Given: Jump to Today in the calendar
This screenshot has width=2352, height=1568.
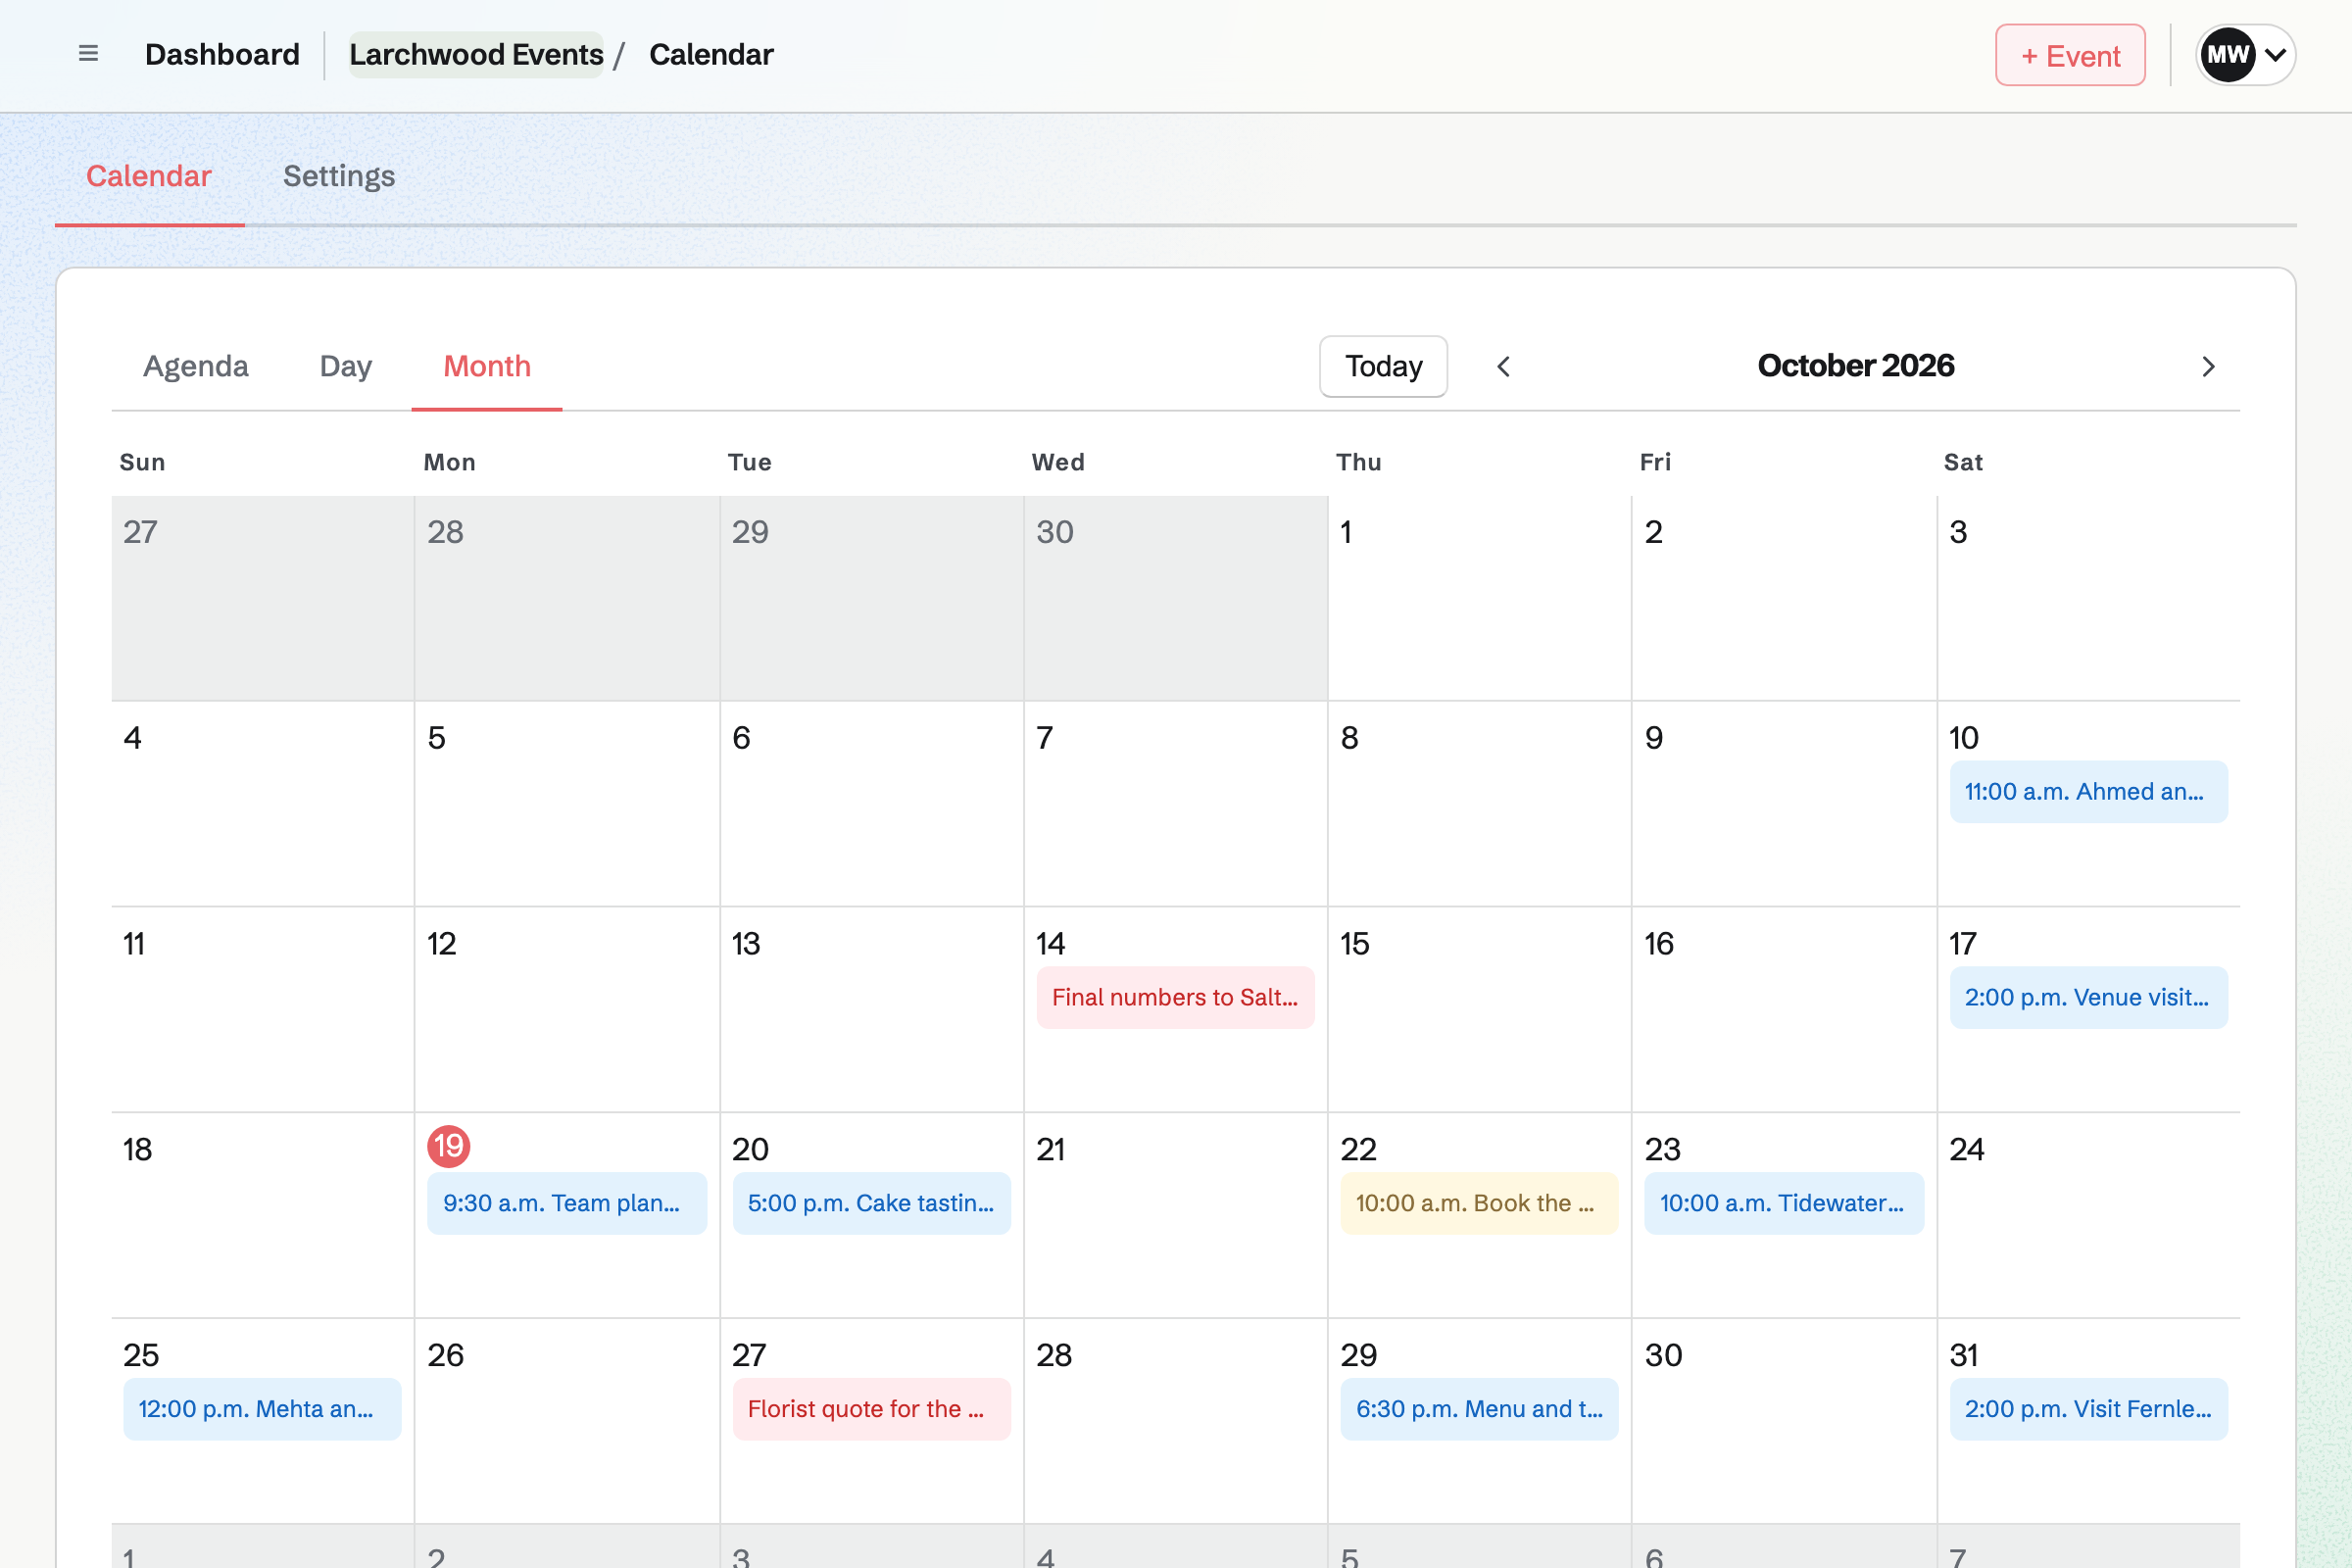Looking at the screenshot, I should [1383, 366].
